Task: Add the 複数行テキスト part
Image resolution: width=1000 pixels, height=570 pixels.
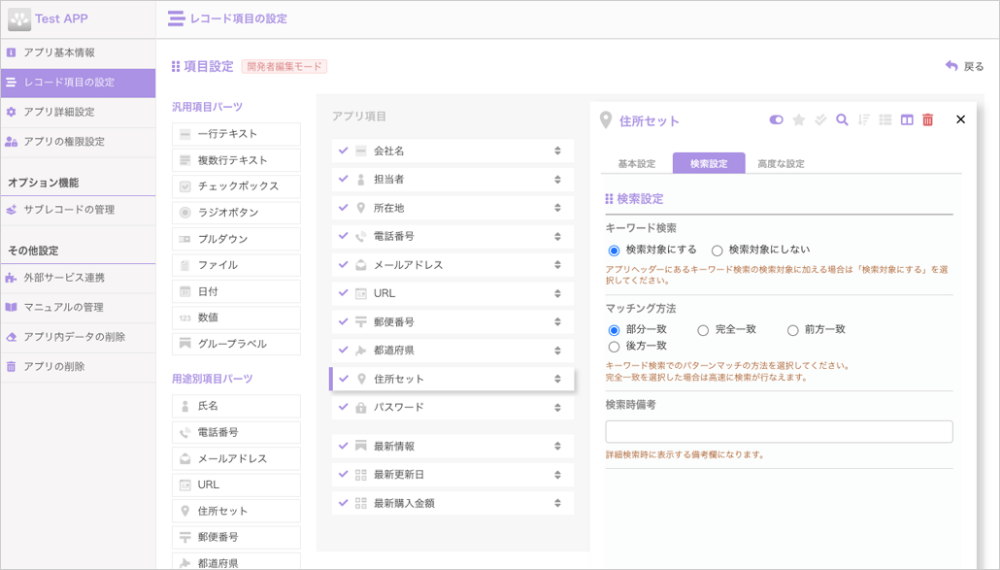Action: click(x=236, y=160)
